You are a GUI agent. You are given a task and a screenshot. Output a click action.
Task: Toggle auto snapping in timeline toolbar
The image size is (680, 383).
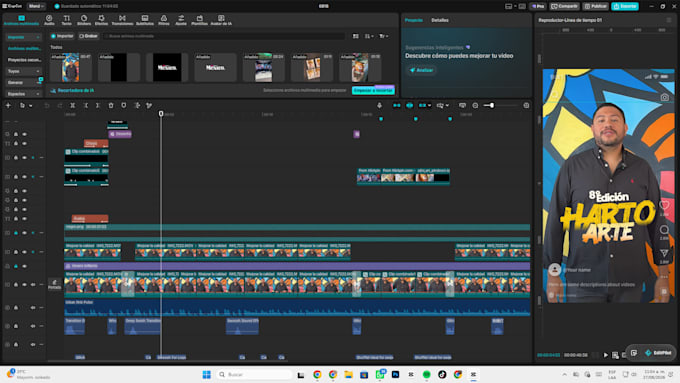click(409, 105)
